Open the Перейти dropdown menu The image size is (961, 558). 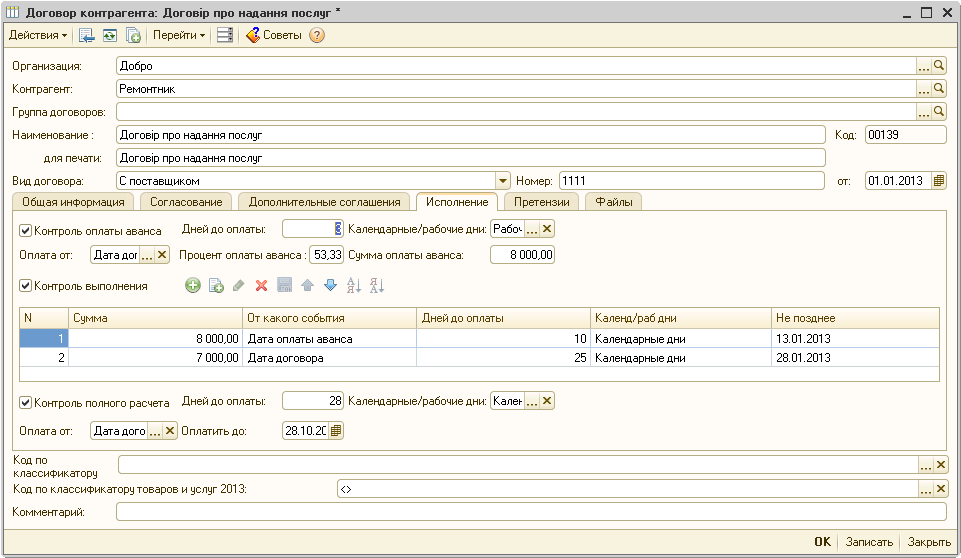point(179,35)
